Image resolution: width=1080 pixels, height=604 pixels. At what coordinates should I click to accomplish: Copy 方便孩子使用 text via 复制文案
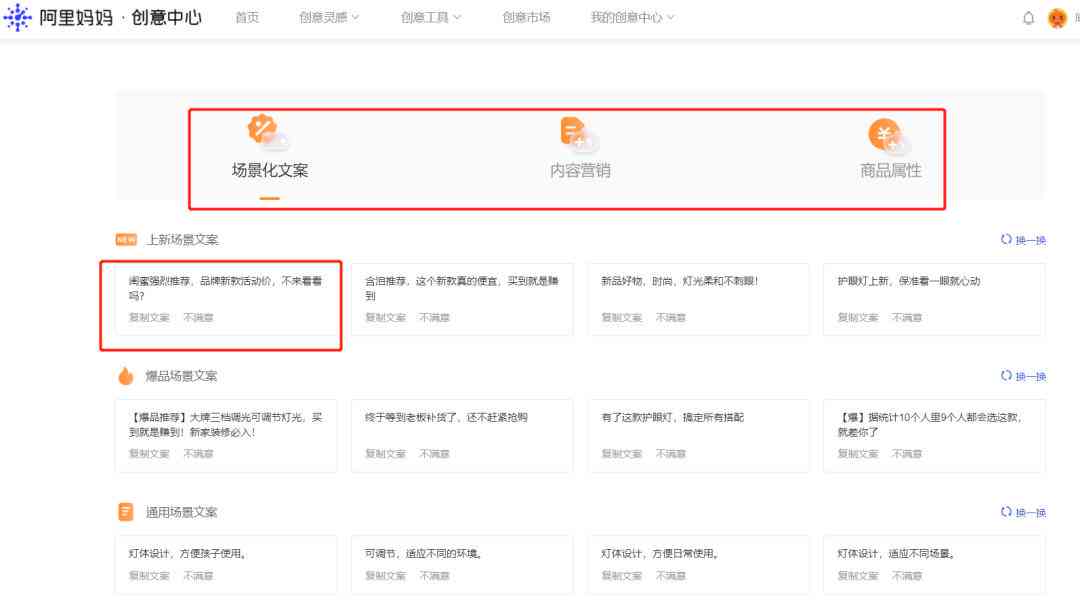point(149,576)
